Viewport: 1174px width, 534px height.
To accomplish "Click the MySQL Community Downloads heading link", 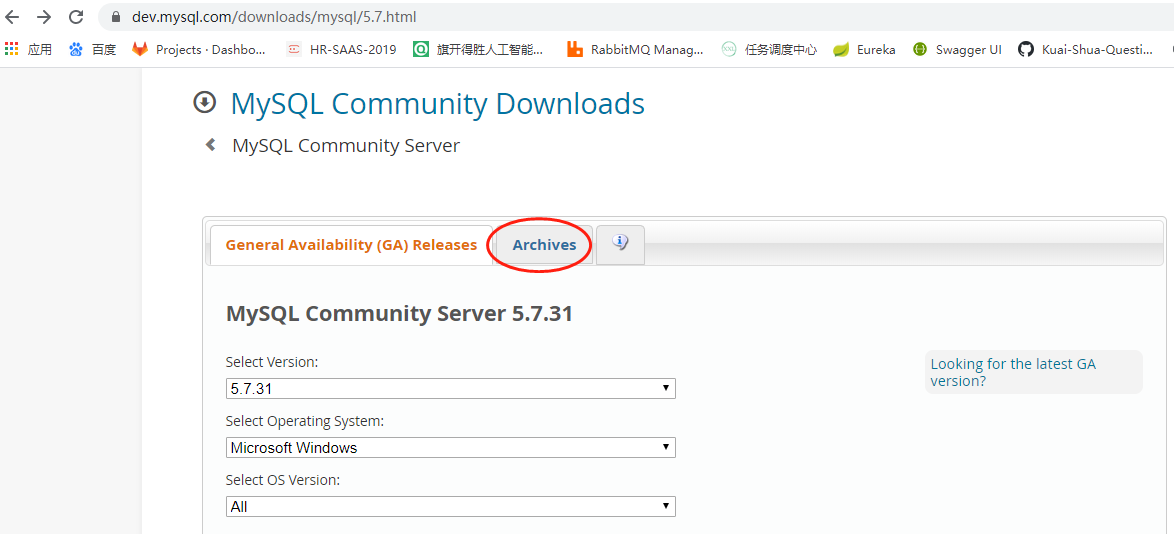I will 437,104.
